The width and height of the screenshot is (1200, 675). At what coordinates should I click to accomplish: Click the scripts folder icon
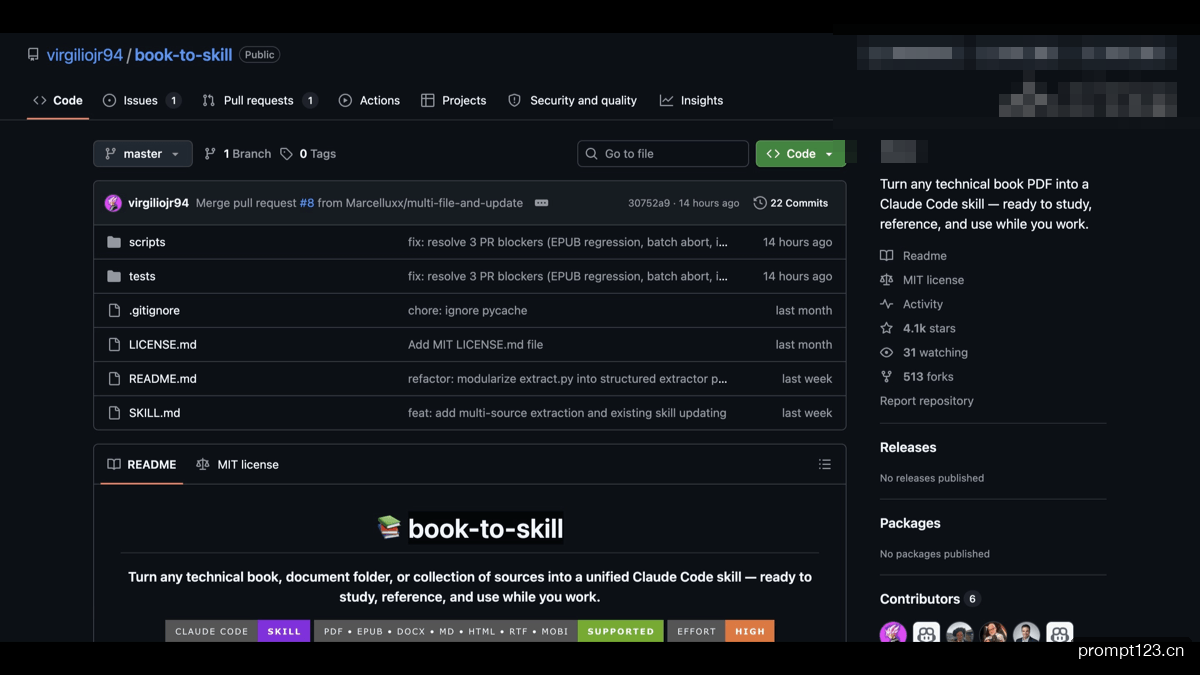click(x=114, y=242)
